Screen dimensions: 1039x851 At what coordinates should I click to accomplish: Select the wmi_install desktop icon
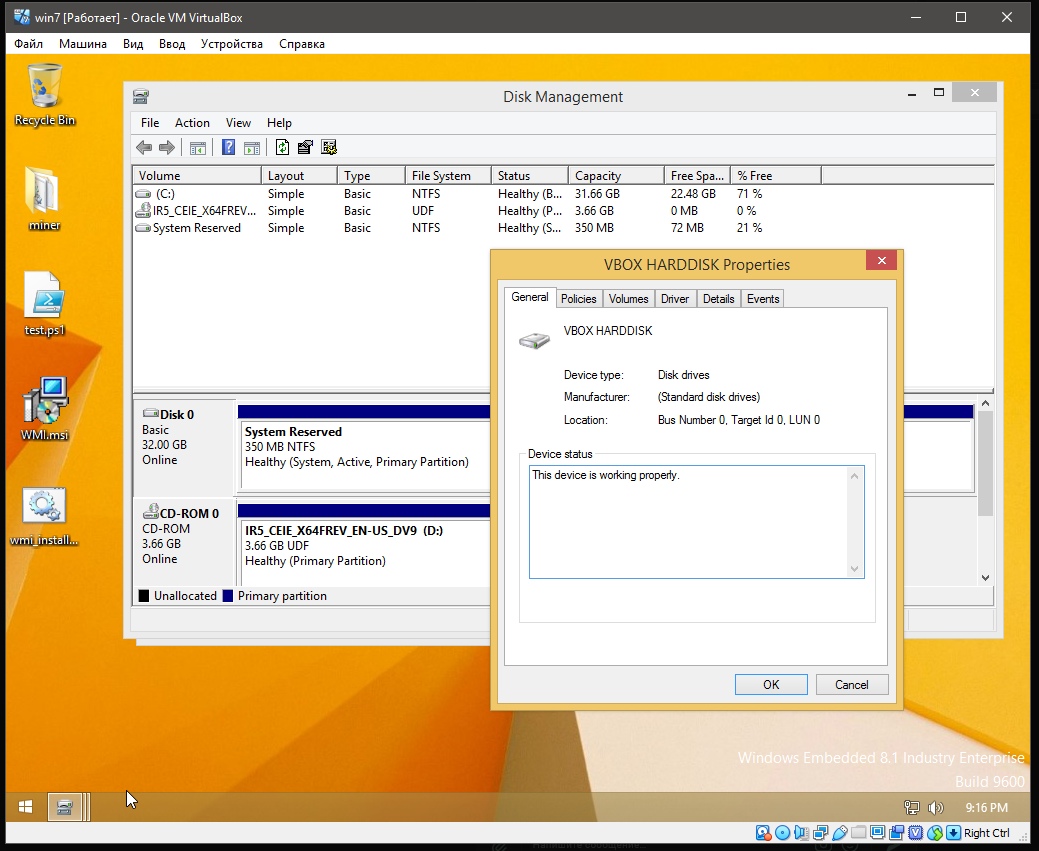[x=44, y=517]
